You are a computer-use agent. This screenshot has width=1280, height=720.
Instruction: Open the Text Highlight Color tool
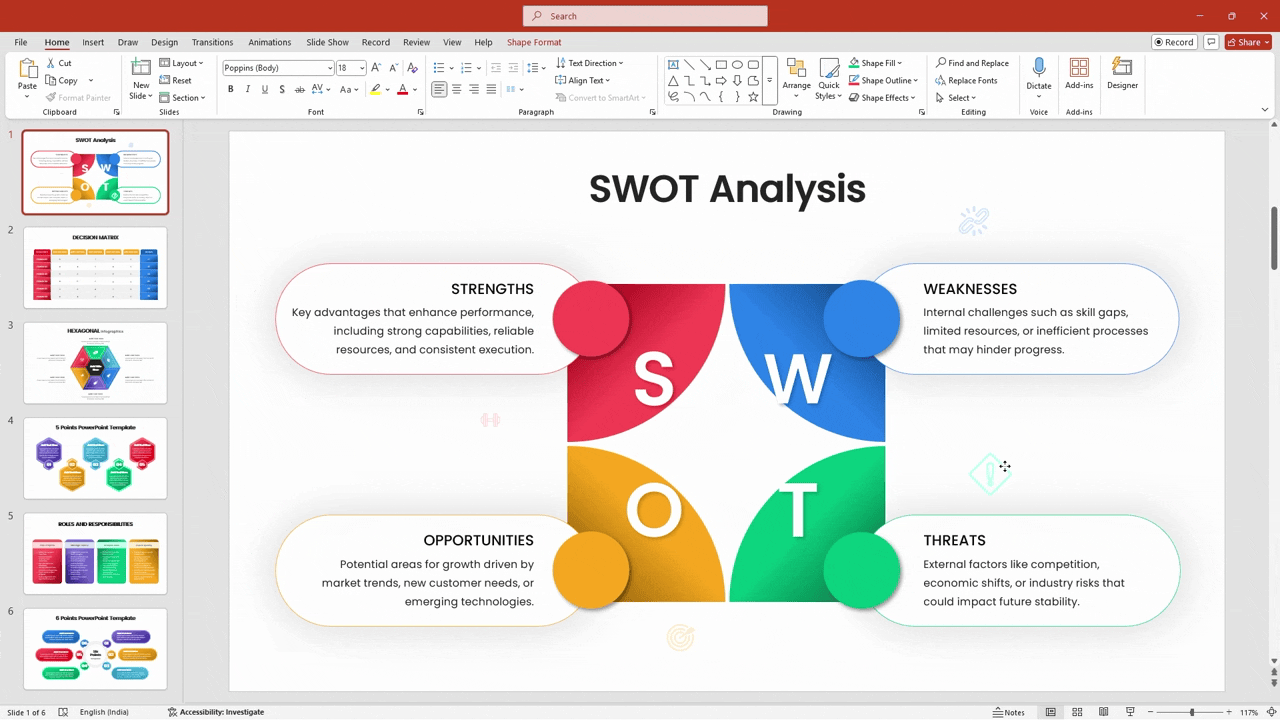[377, 88]
